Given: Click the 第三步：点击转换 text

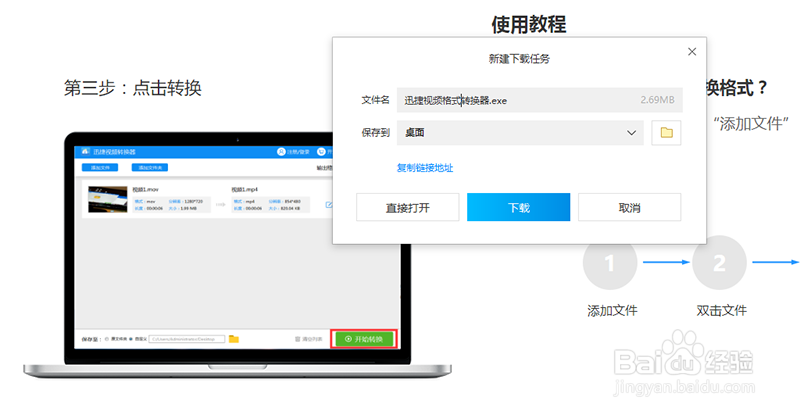Looking at the screenshot, I should pos(133,88).
